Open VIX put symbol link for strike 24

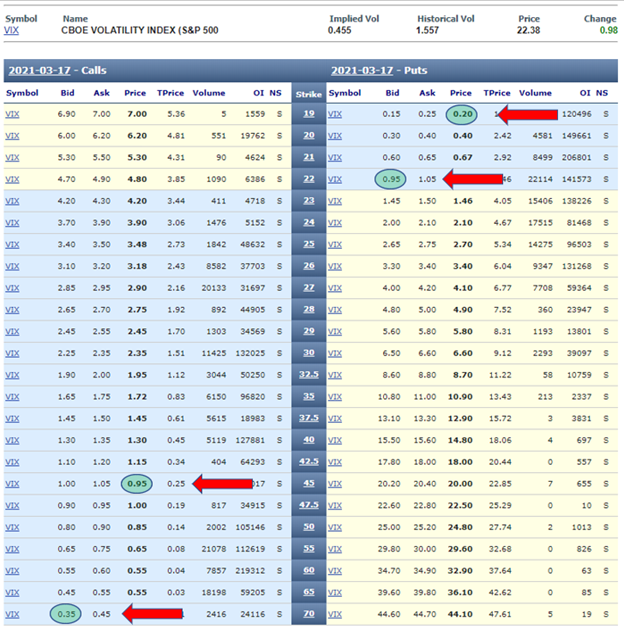335,223
